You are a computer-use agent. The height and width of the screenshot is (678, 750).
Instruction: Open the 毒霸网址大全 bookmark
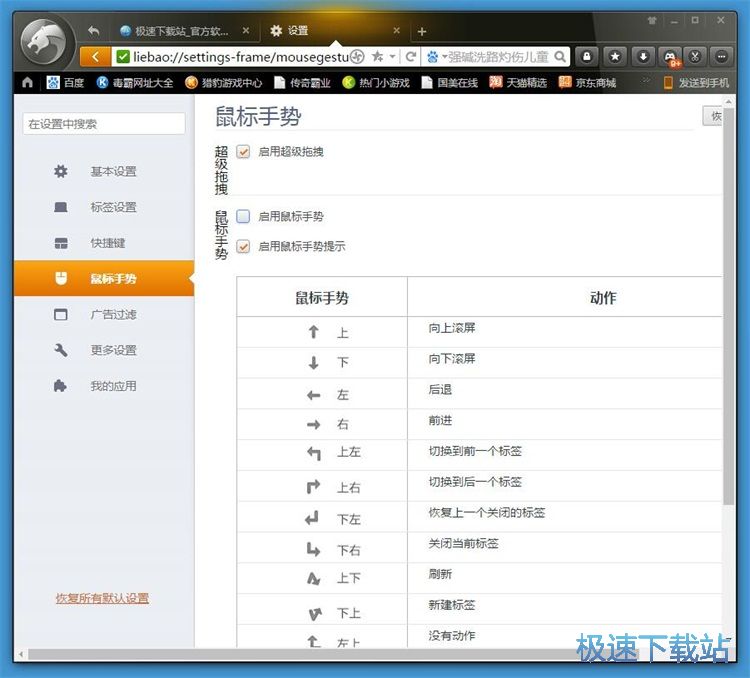click(134, 83)
